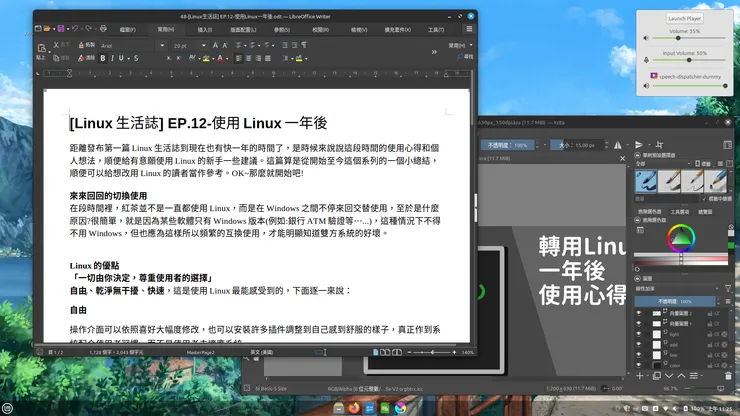The image size is (740, 416).
Task: Click the increase font size icon
Action: point(216,45)
